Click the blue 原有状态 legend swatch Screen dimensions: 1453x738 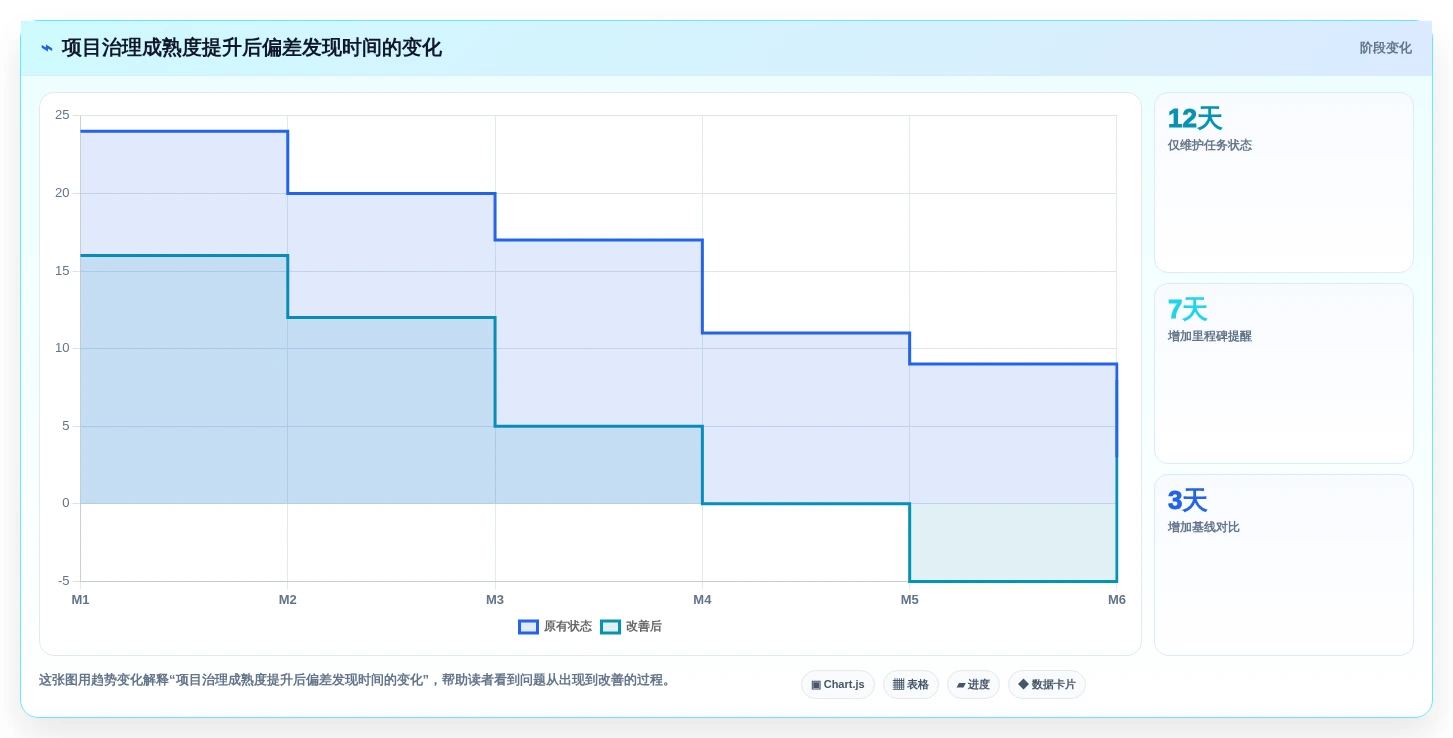click(528, 627)
